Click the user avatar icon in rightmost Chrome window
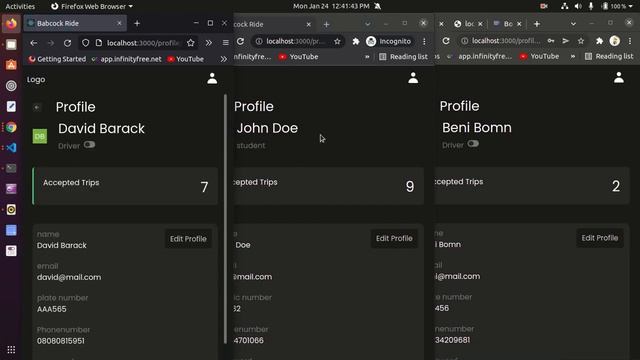 (619, 78)
